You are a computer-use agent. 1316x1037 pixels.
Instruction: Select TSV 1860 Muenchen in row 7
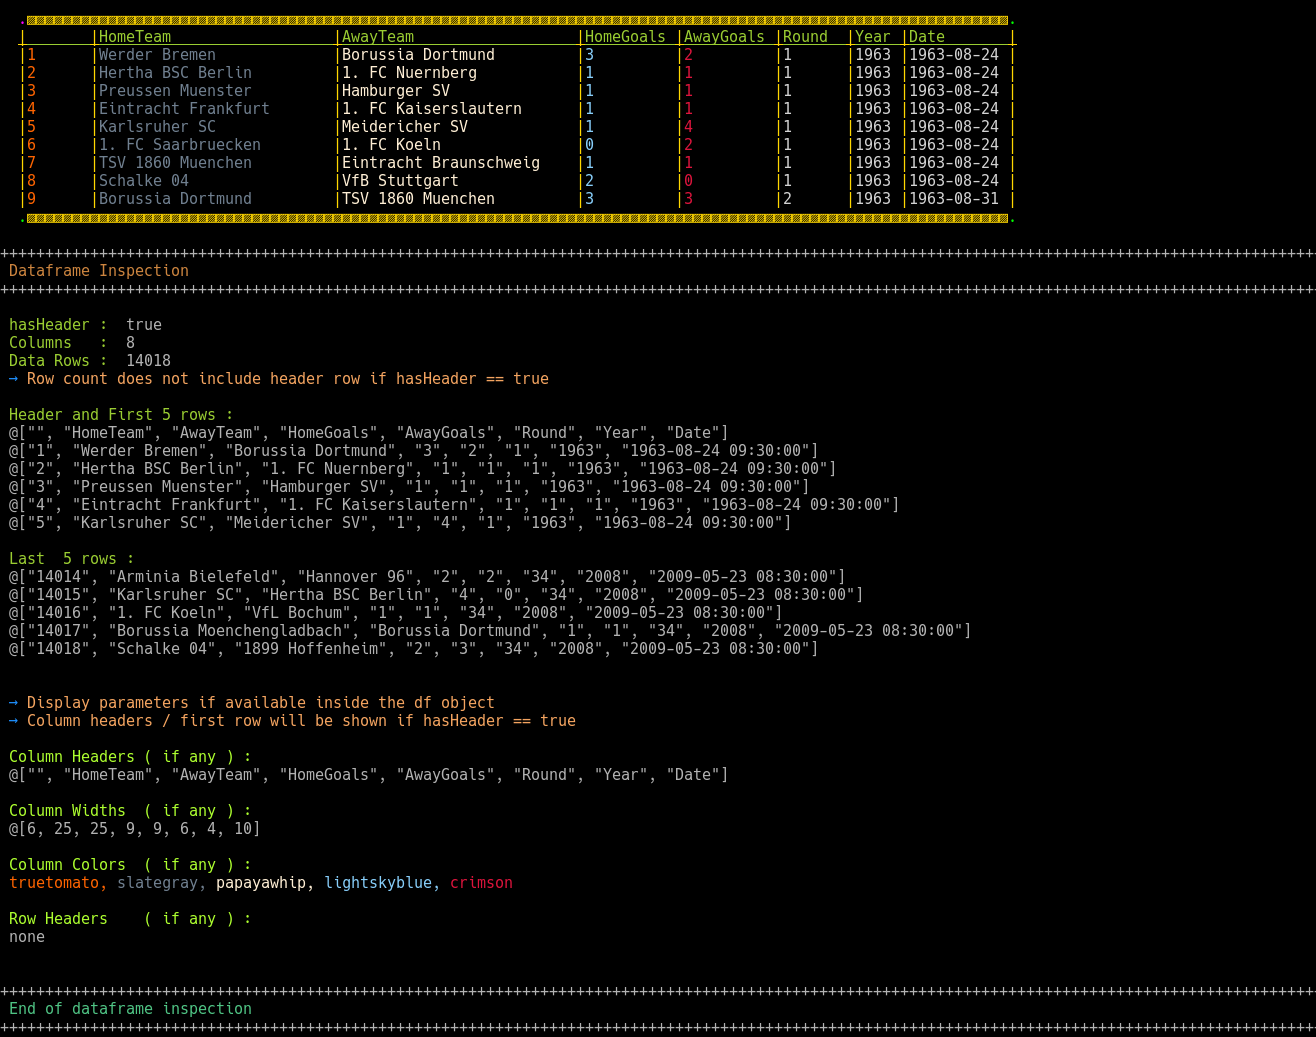[175, 163]
